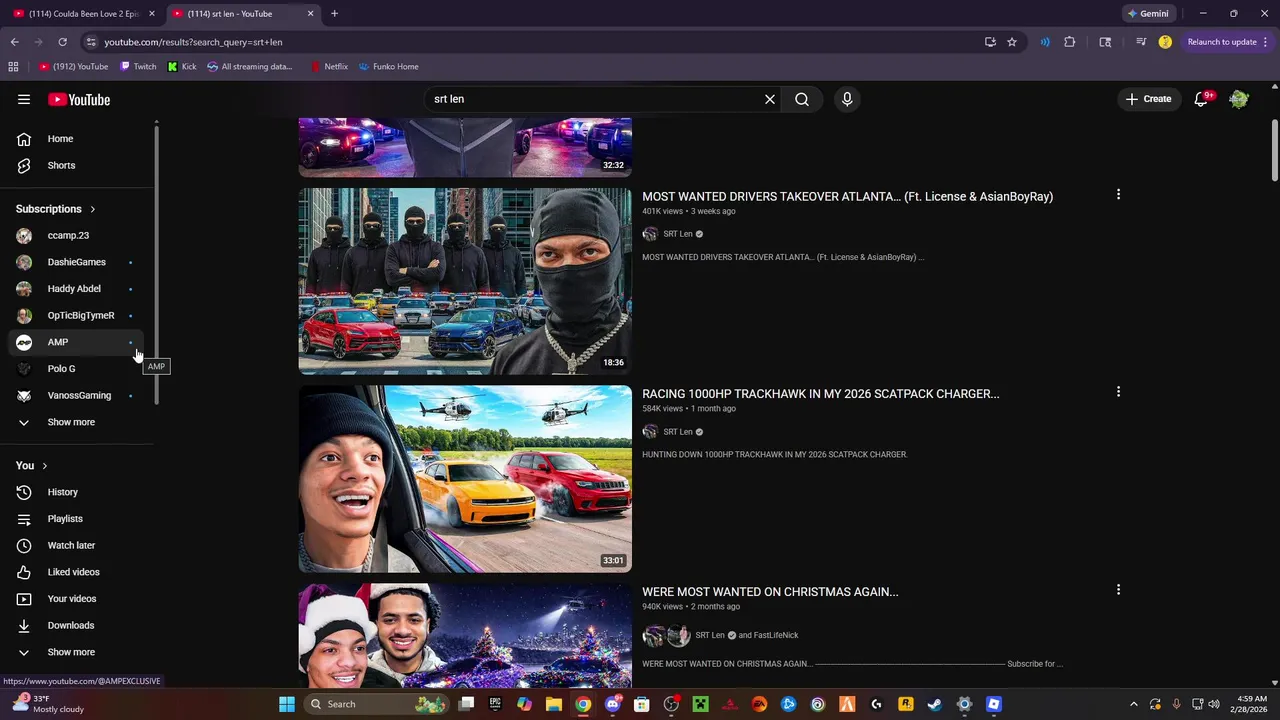
Task: Click the install app icon in address bar
Action: point(990,42)
